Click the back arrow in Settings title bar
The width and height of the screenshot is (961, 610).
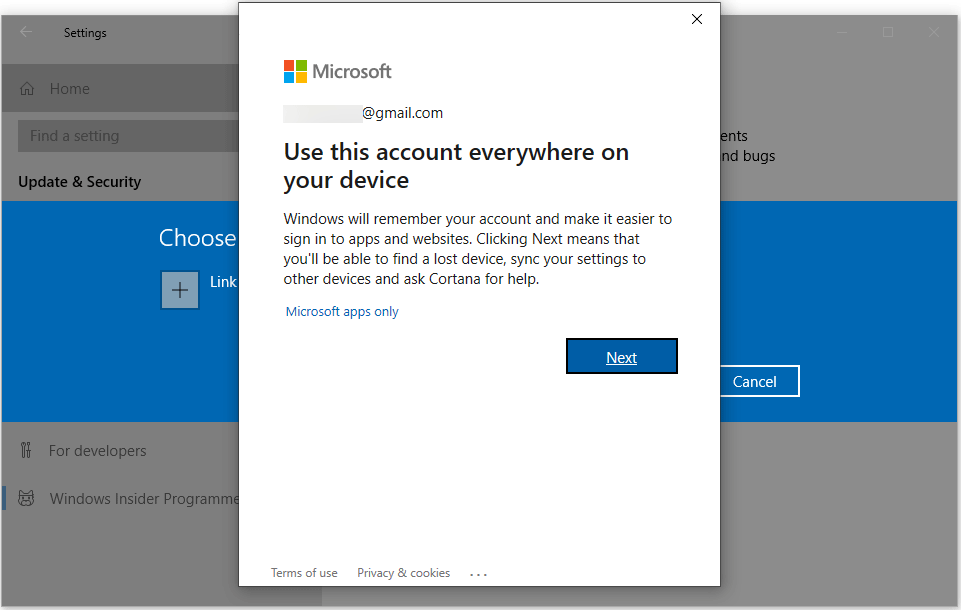(26, 32)
